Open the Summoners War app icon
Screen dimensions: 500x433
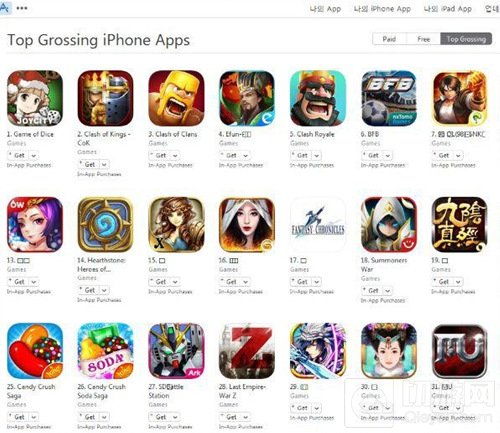coord(389,224)
